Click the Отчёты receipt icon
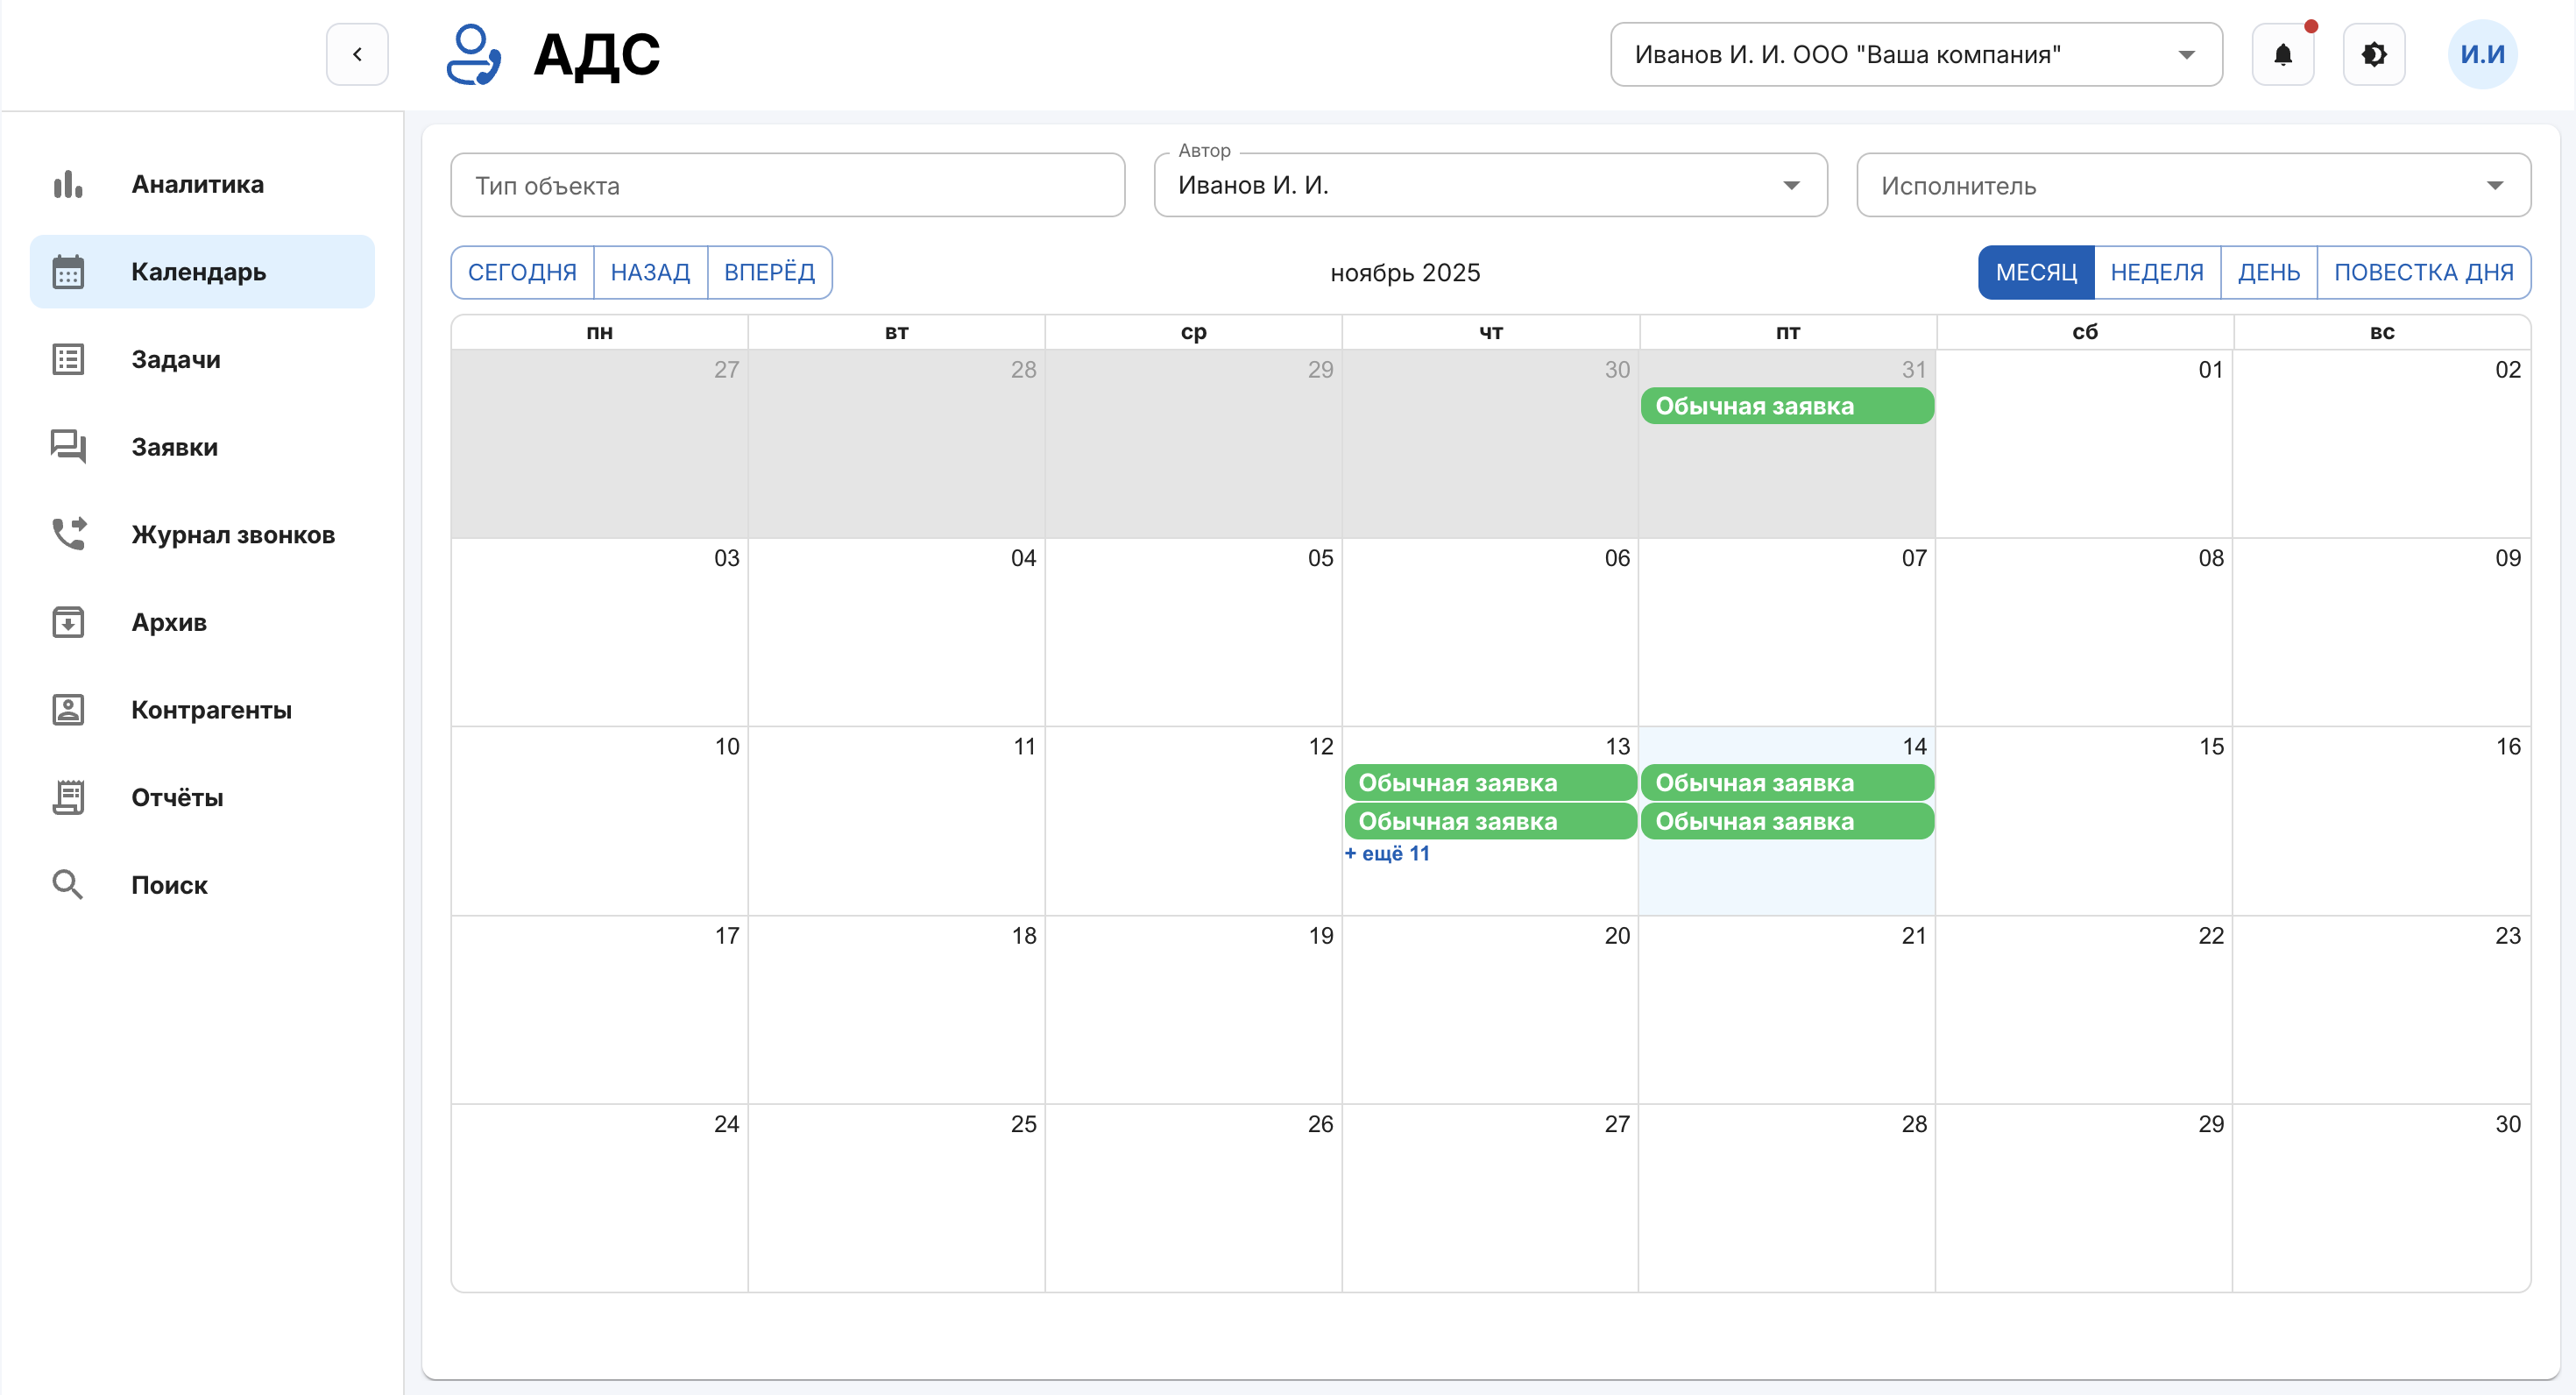Screen dimensions: 2576x1395 click(68, 797)
